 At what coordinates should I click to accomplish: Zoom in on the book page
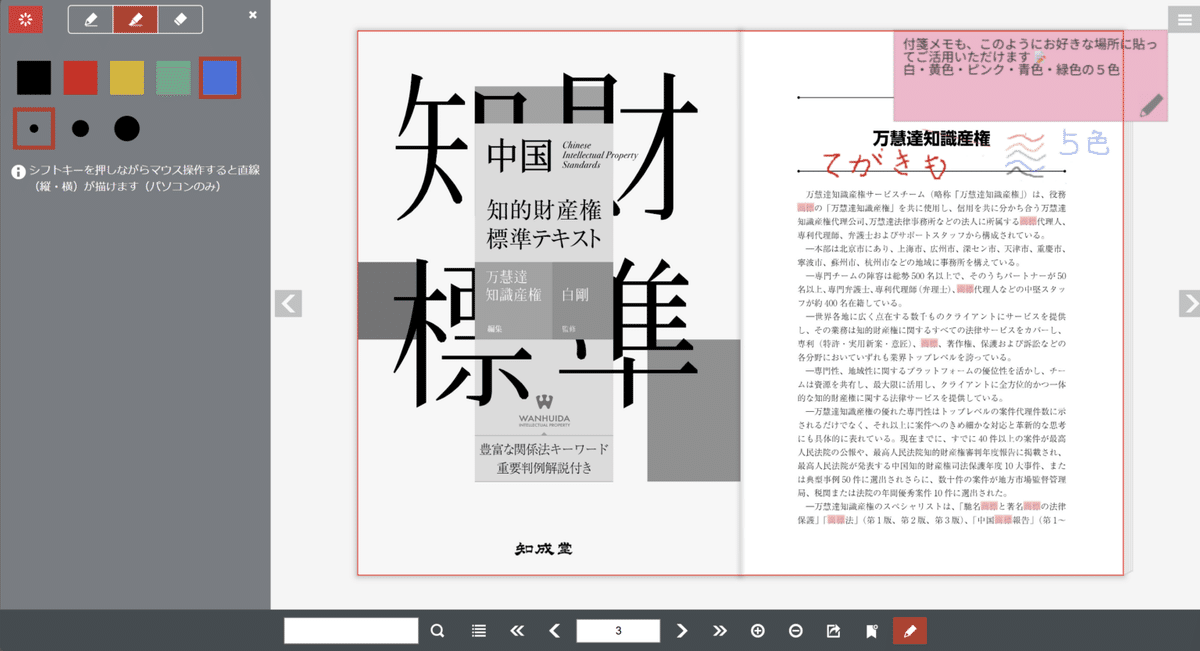(758, 630)
